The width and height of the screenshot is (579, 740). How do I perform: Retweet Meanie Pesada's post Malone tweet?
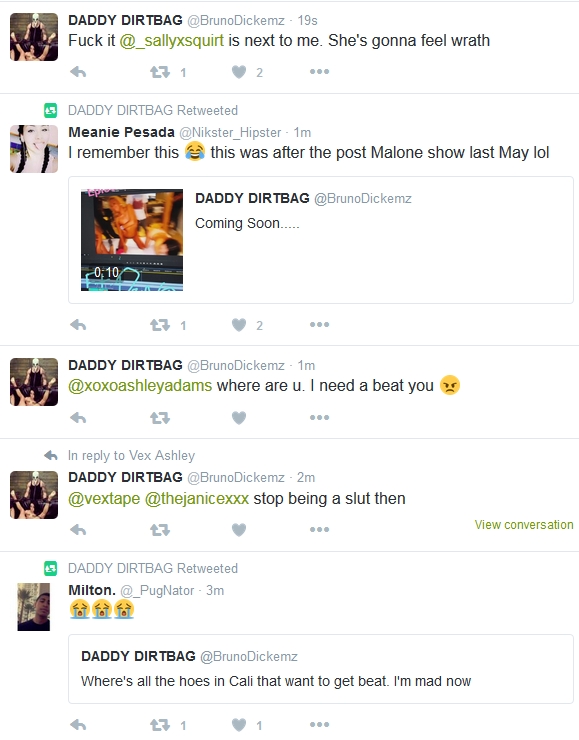(160, 325)
